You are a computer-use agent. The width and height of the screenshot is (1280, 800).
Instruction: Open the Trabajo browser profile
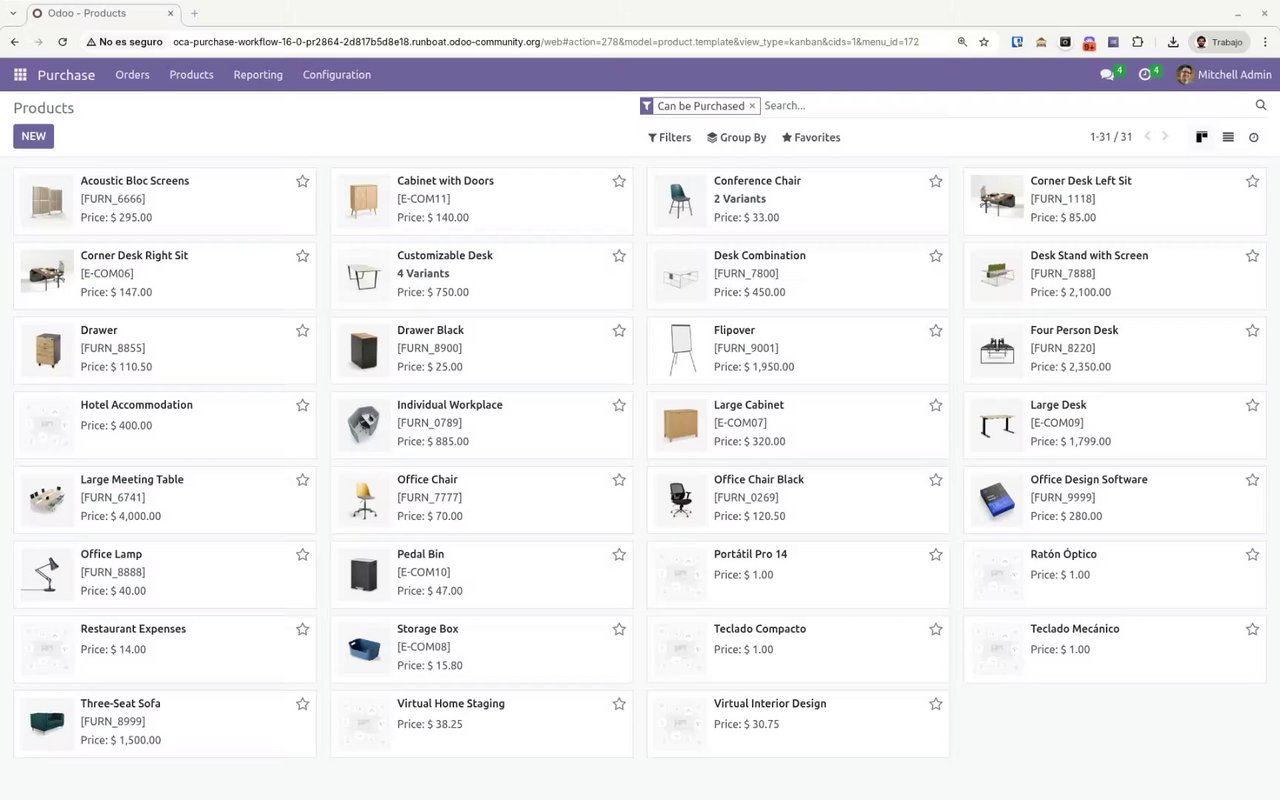pyautogui.click(x=1219, y=42)
